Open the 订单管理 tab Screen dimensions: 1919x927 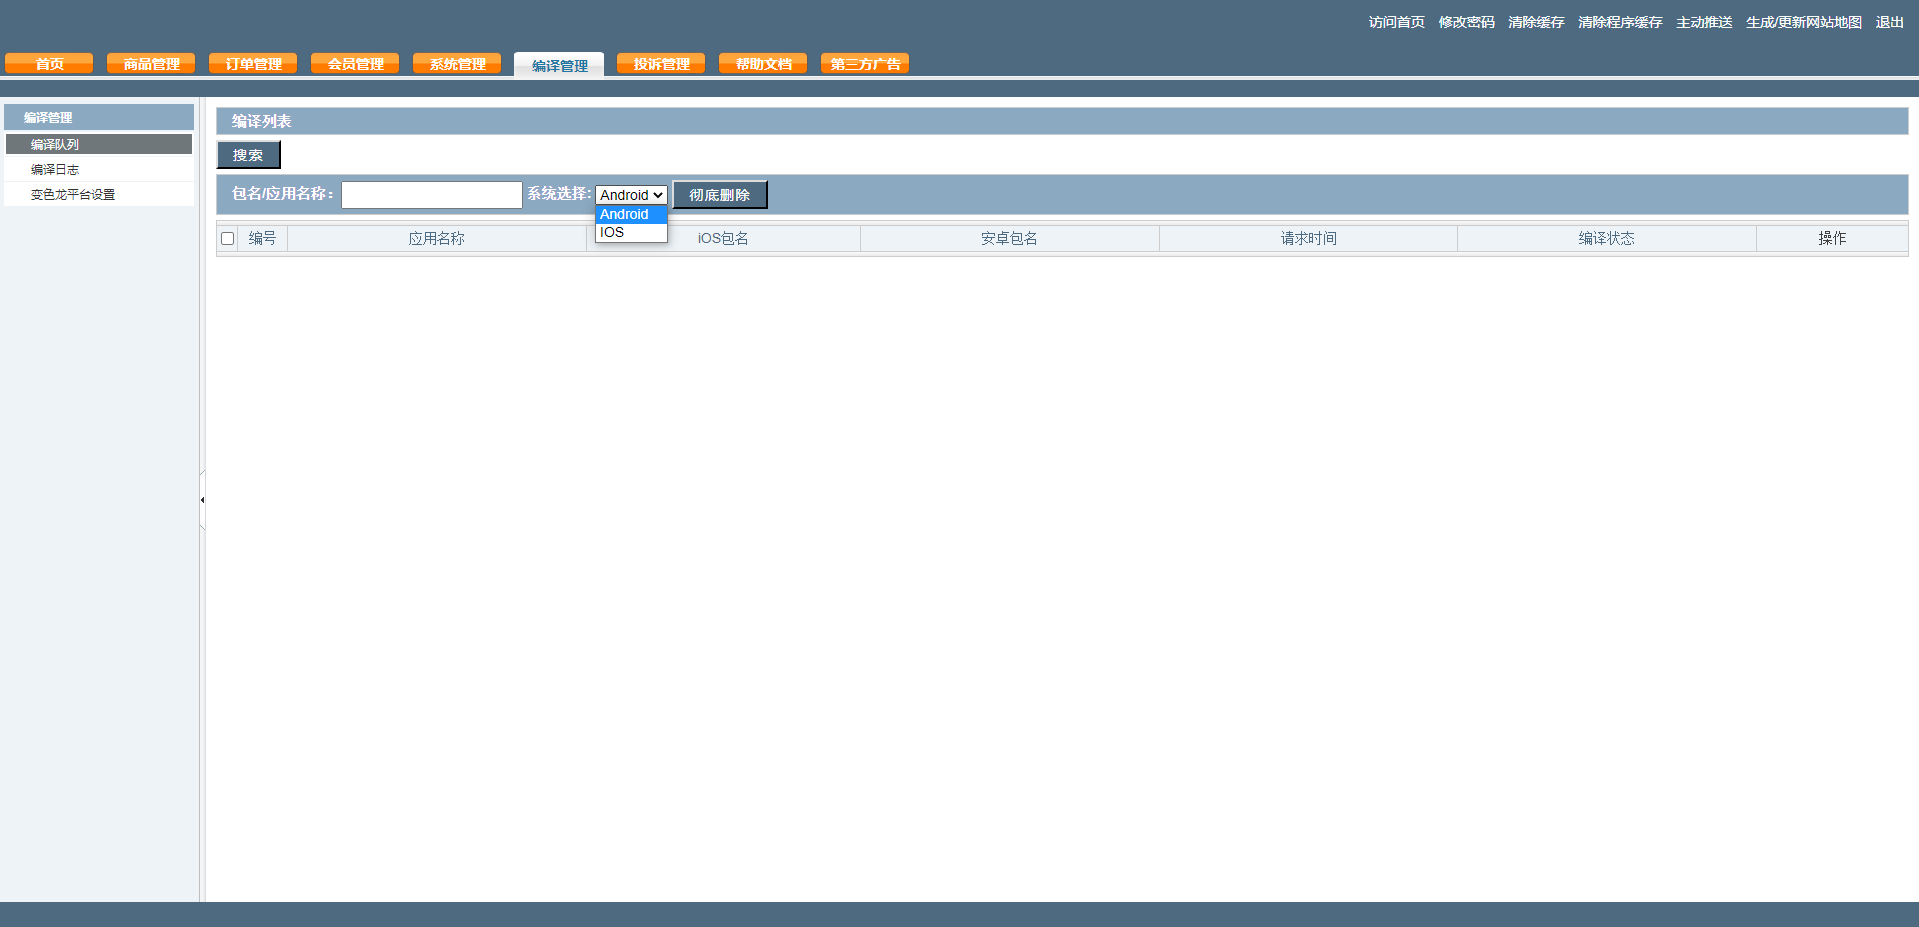[x=253, y=64]
